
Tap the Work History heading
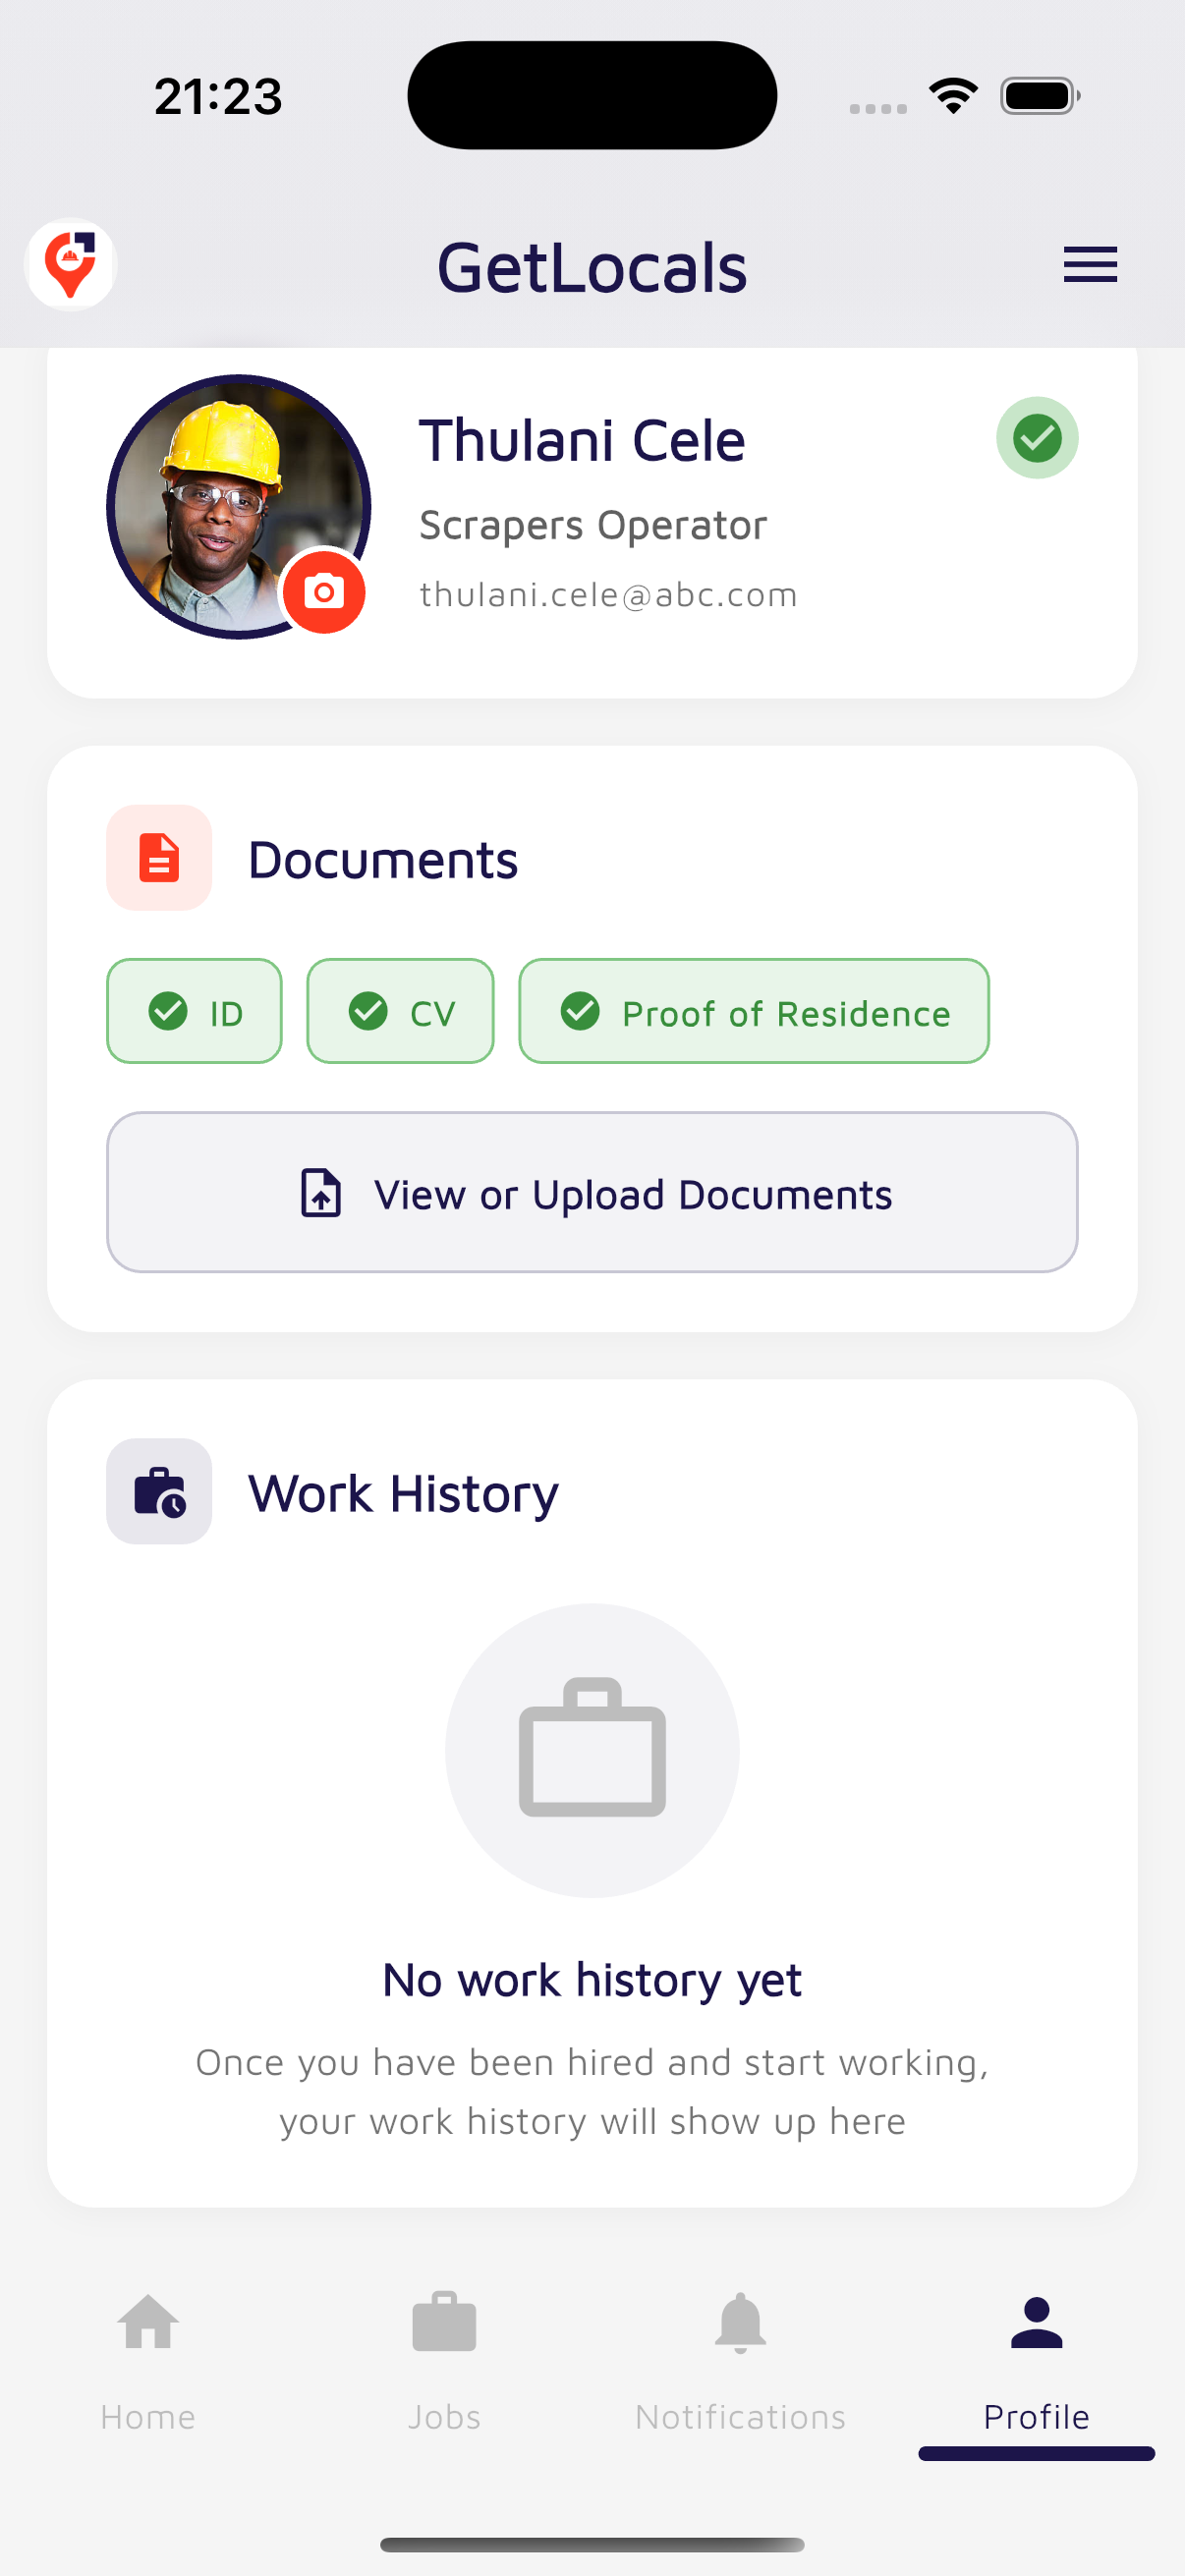pos(403,1494)
